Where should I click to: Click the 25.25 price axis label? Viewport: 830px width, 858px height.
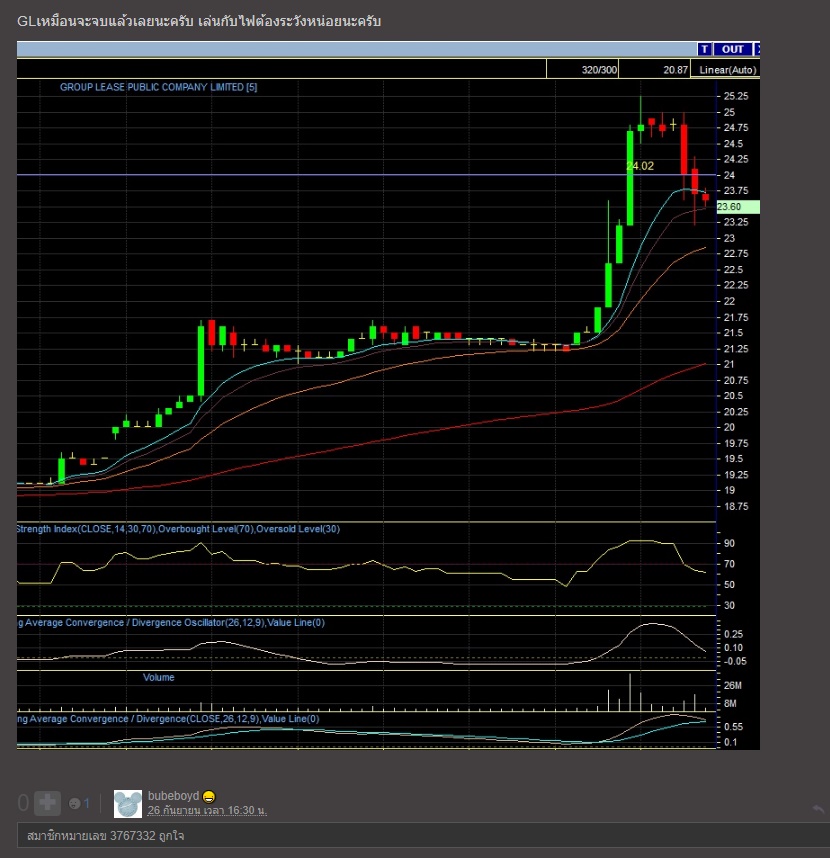(x=736, y=96)
